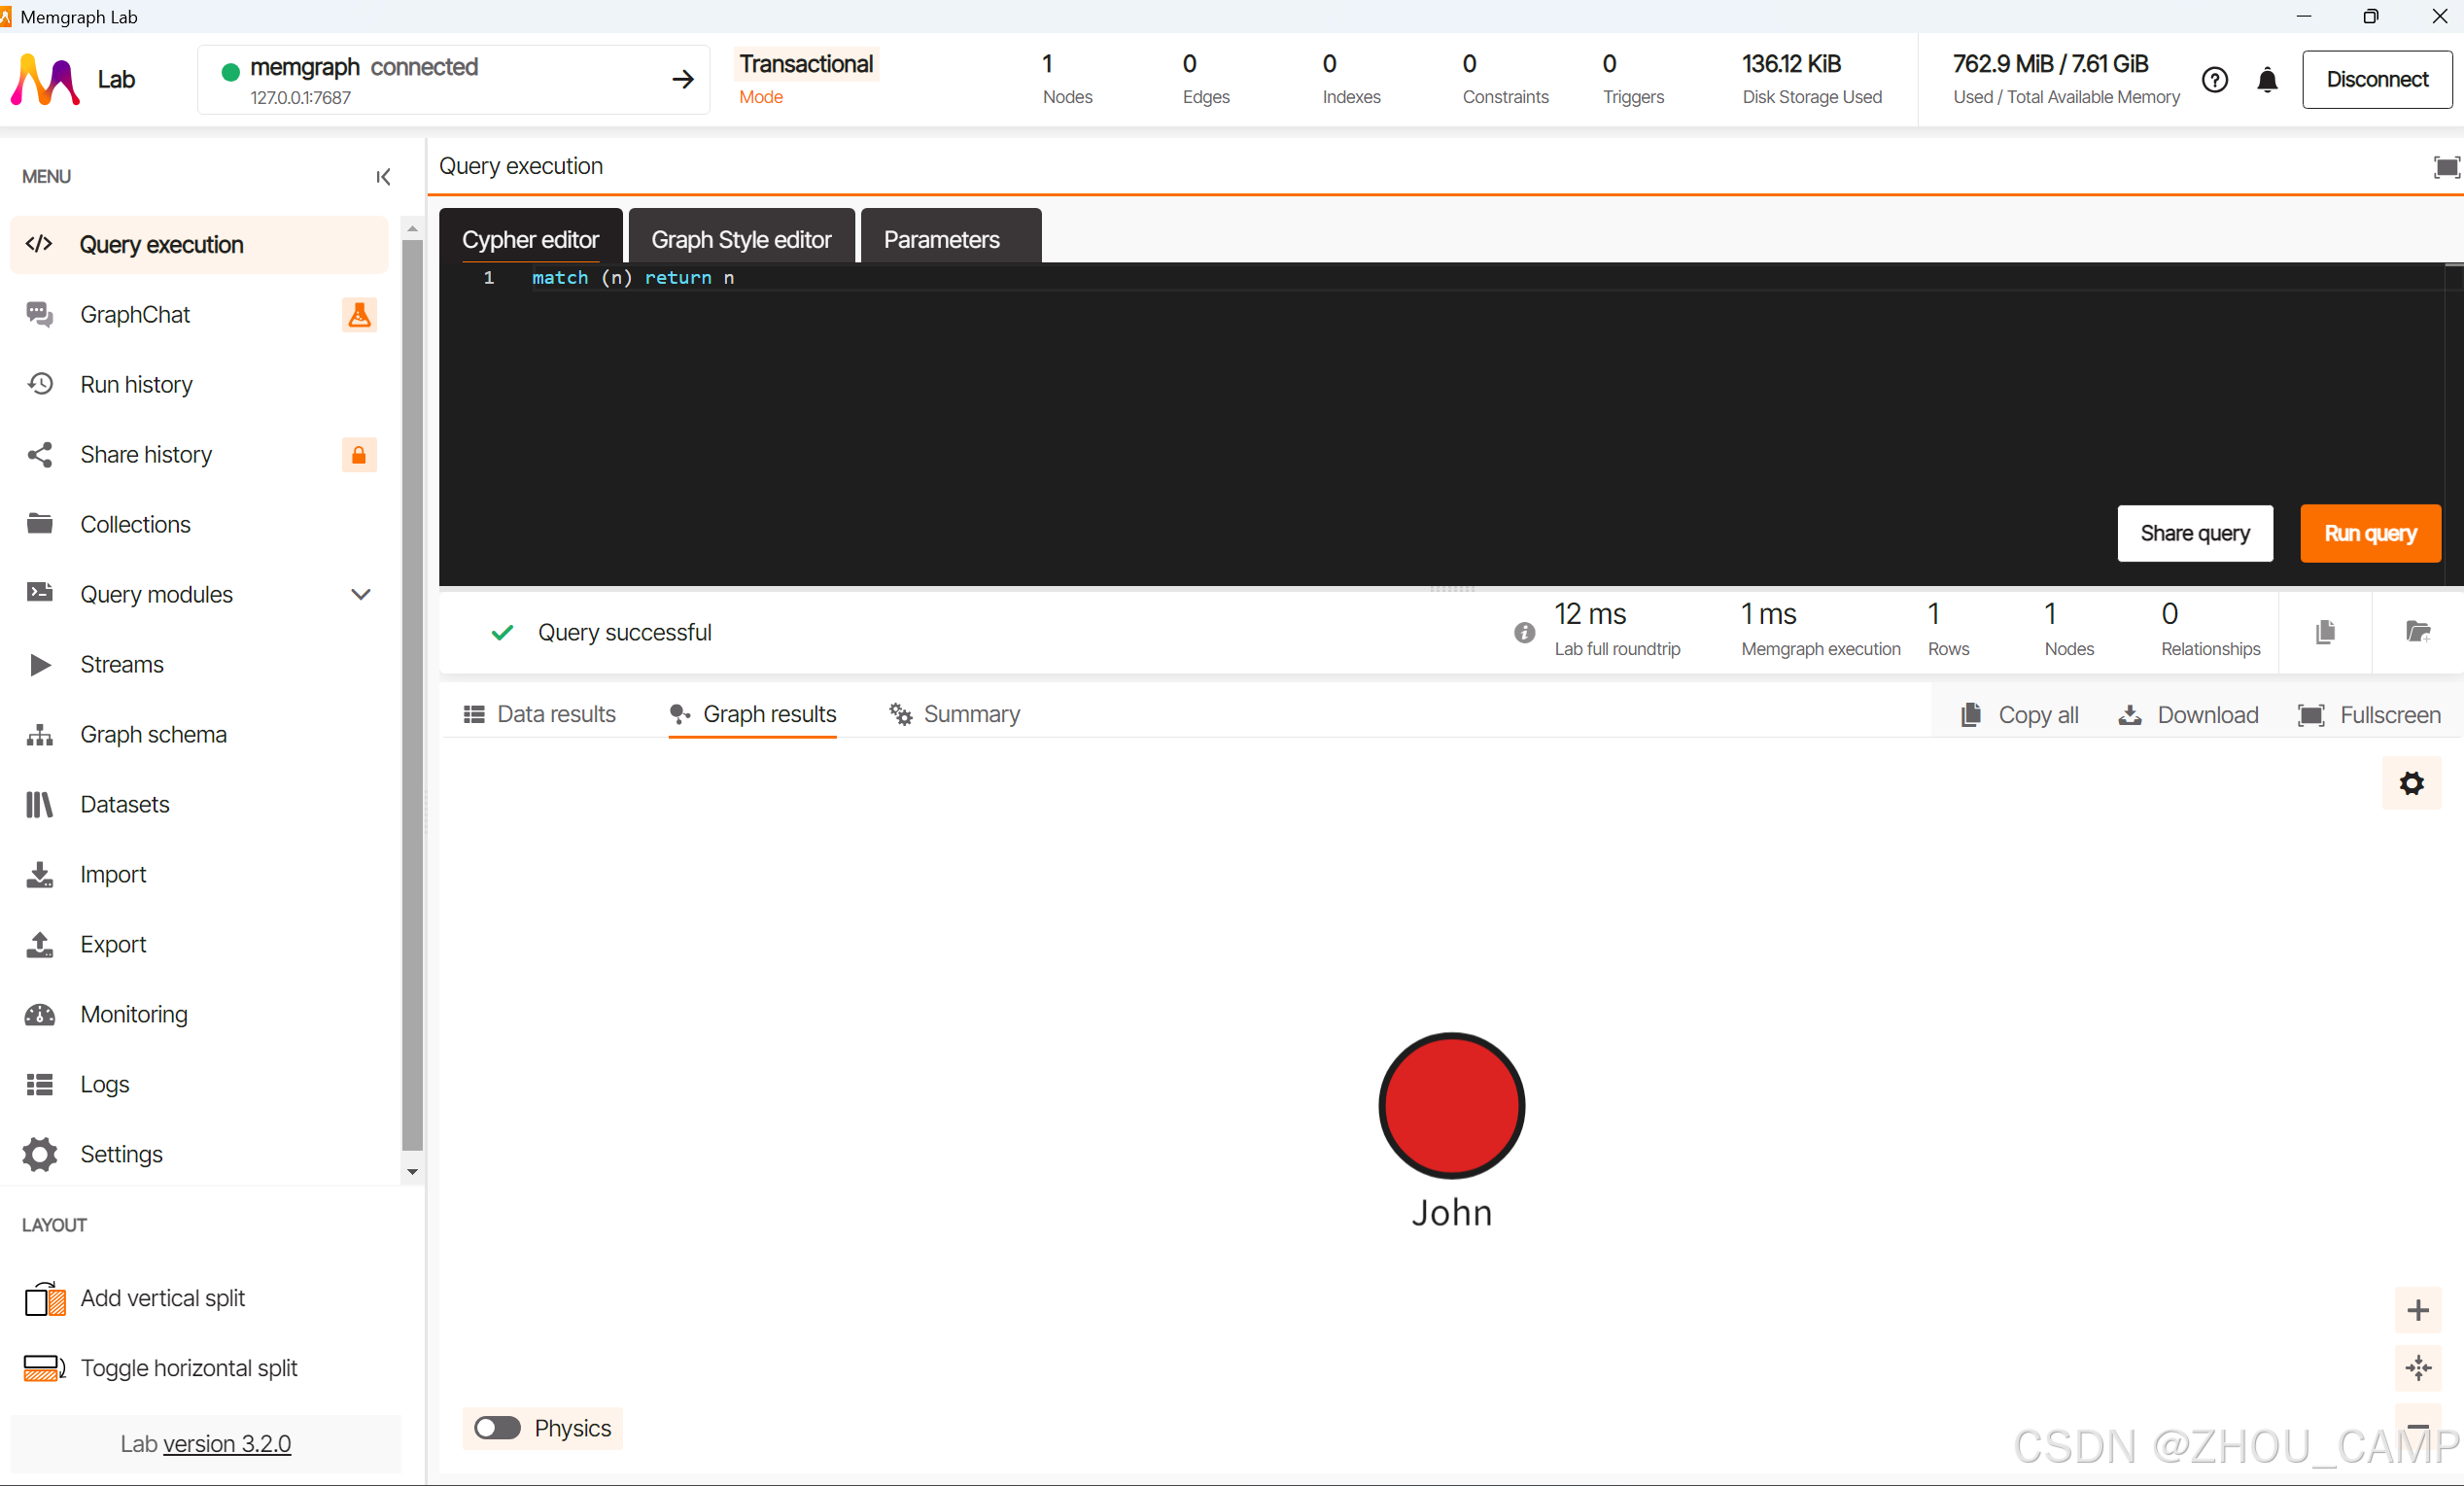The width and height of the screenshot is (2464, 1486).
Task: Open the notifications bell icon
Action: 2267,80
